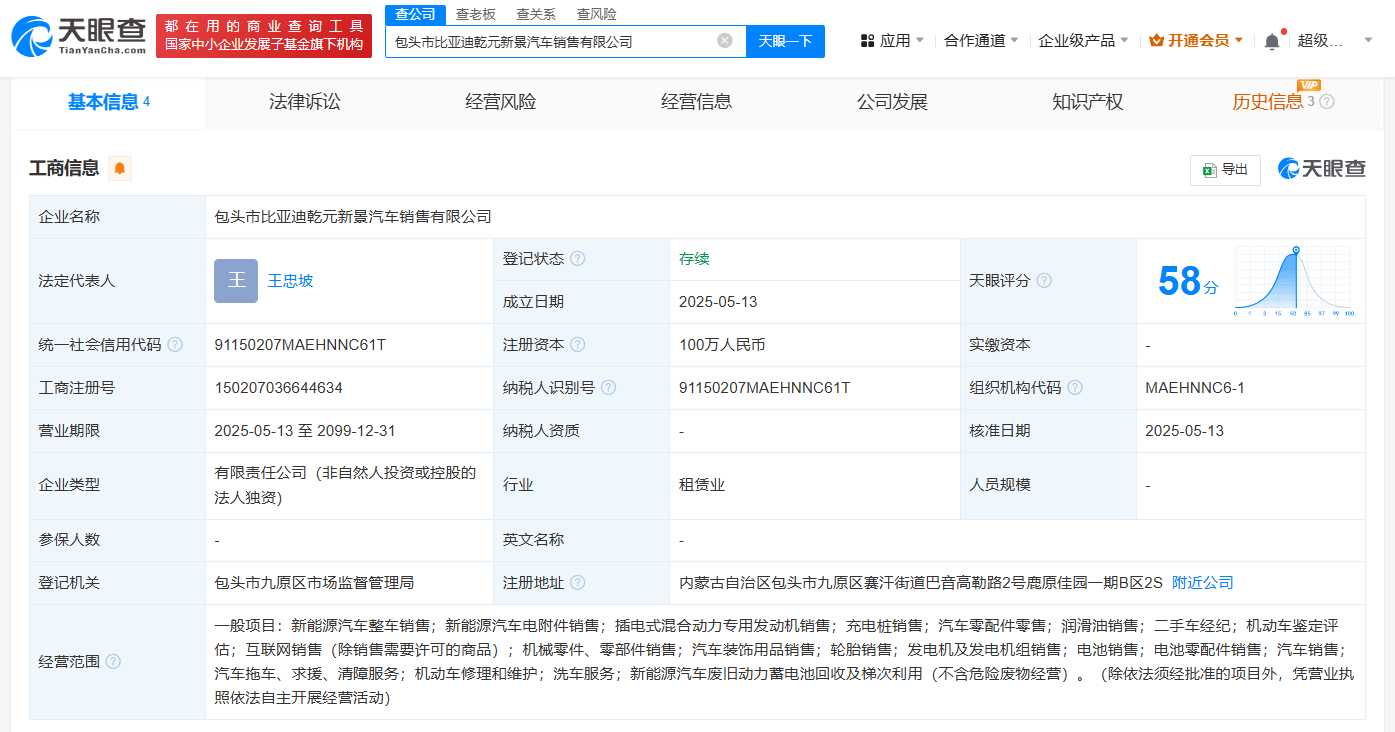1395x732 pixels.
Task: Click help icon next to 注册地址
Action: click(577, 583)
